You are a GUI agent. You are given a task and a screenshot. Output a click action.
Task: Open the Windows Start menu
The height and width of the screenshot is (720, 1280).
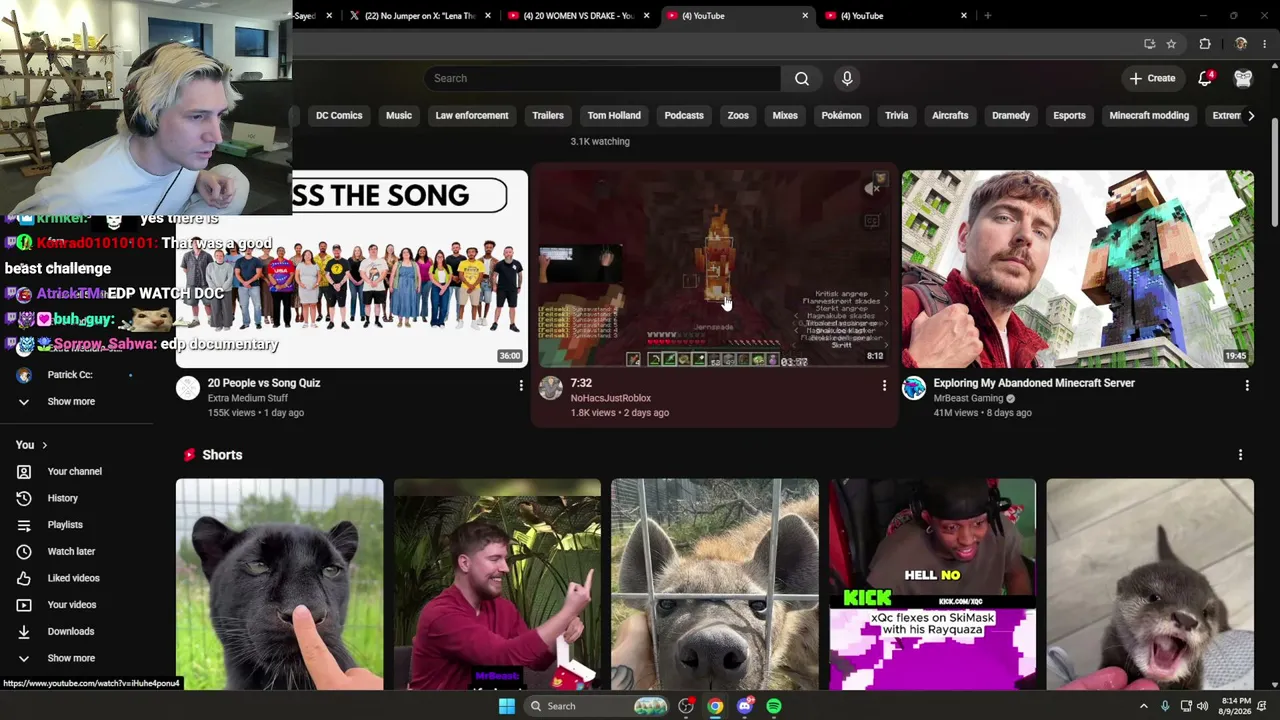coord(507,706)
